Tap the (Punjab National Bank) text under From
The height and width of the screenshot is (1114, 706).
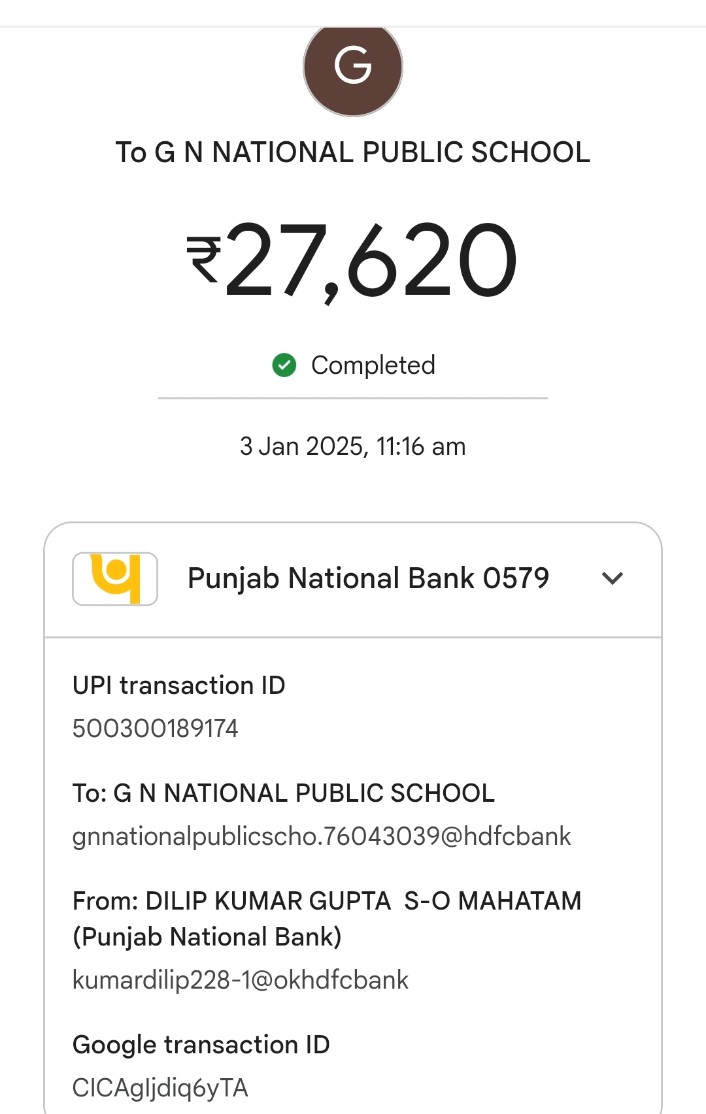(207, 937)
